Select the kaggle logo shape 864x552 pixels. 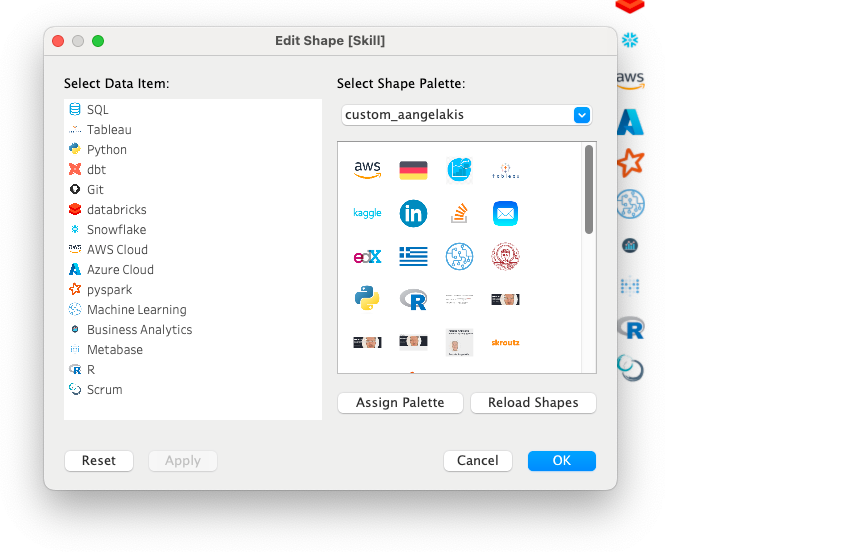(x=368, y=213)
